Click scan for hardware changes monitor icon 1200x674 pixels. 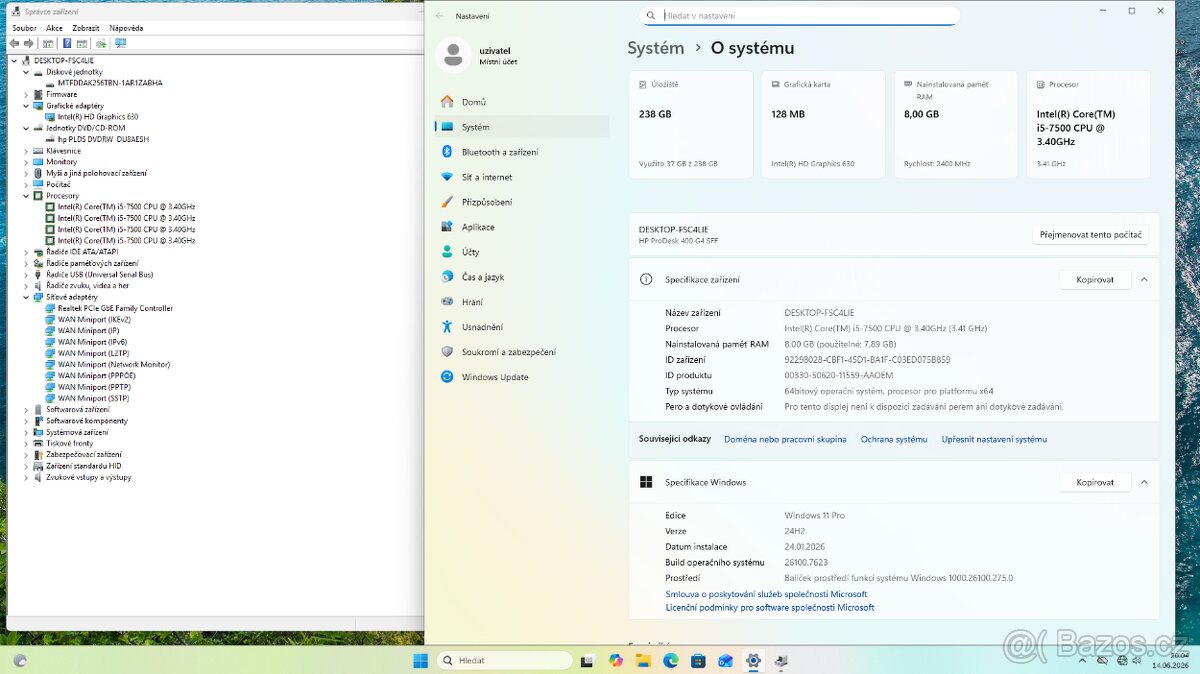tap(120, 43)
